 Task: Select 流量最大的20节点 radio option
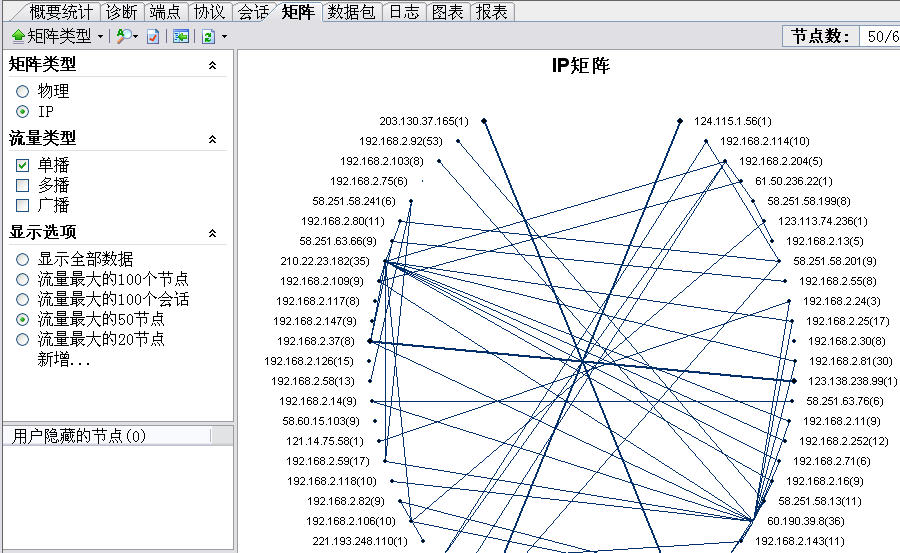pos(22,339)
